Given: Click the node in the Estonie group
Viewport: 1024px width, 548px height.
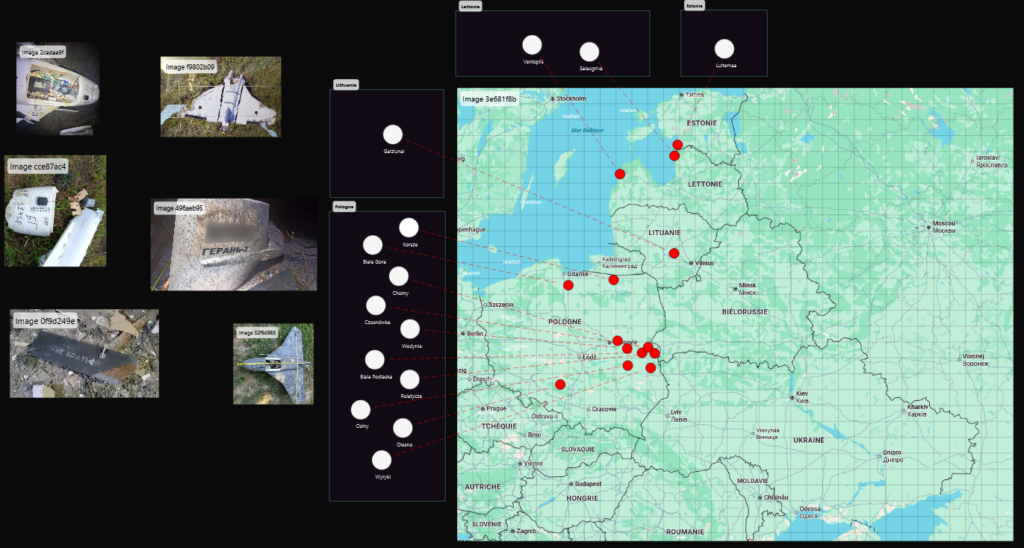Looking at the screenshot, I should [724, 48].
